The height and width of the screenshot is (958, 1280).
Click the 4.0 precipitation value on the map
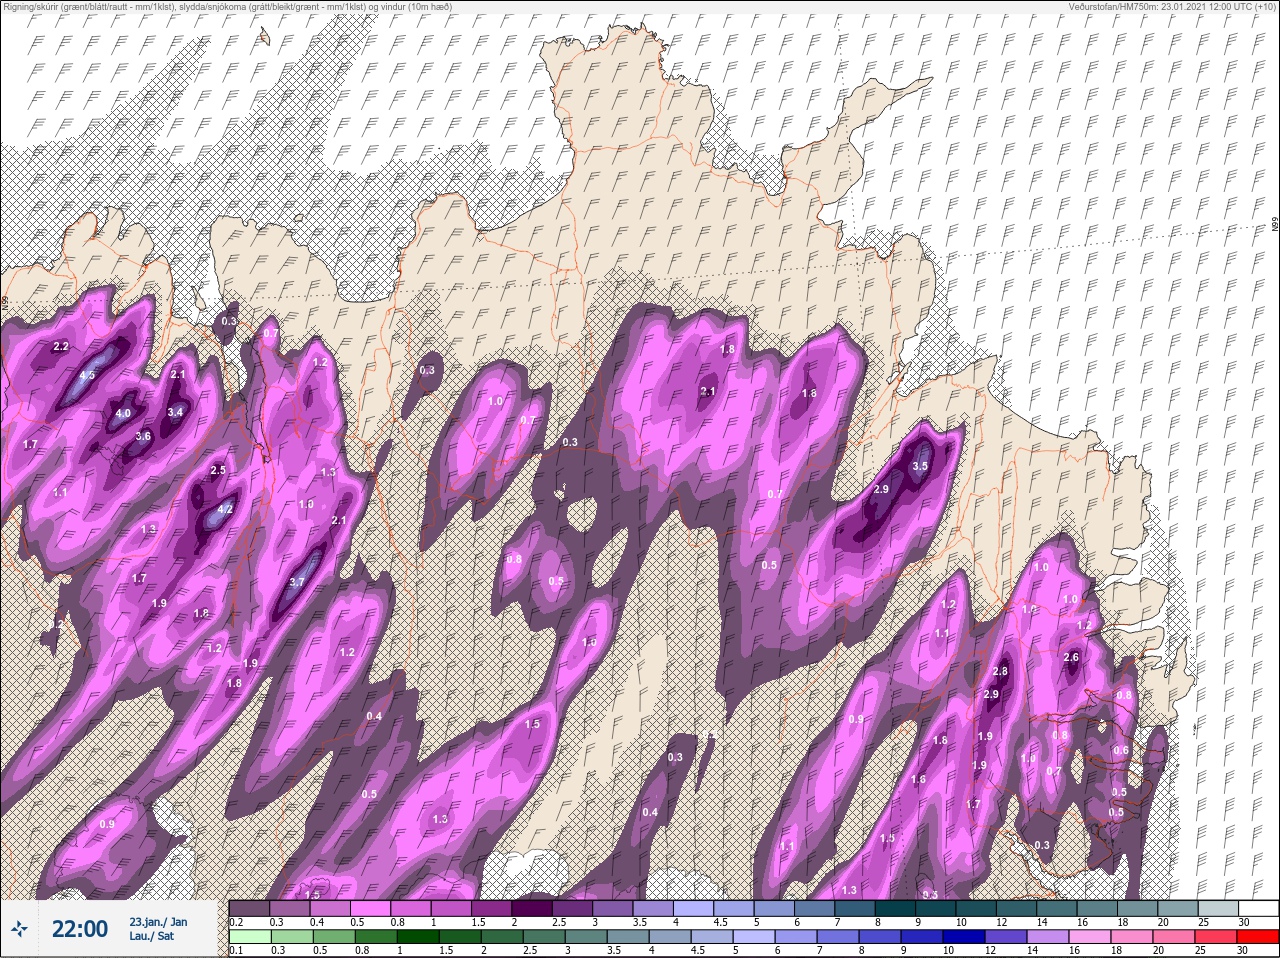point(123,413)
